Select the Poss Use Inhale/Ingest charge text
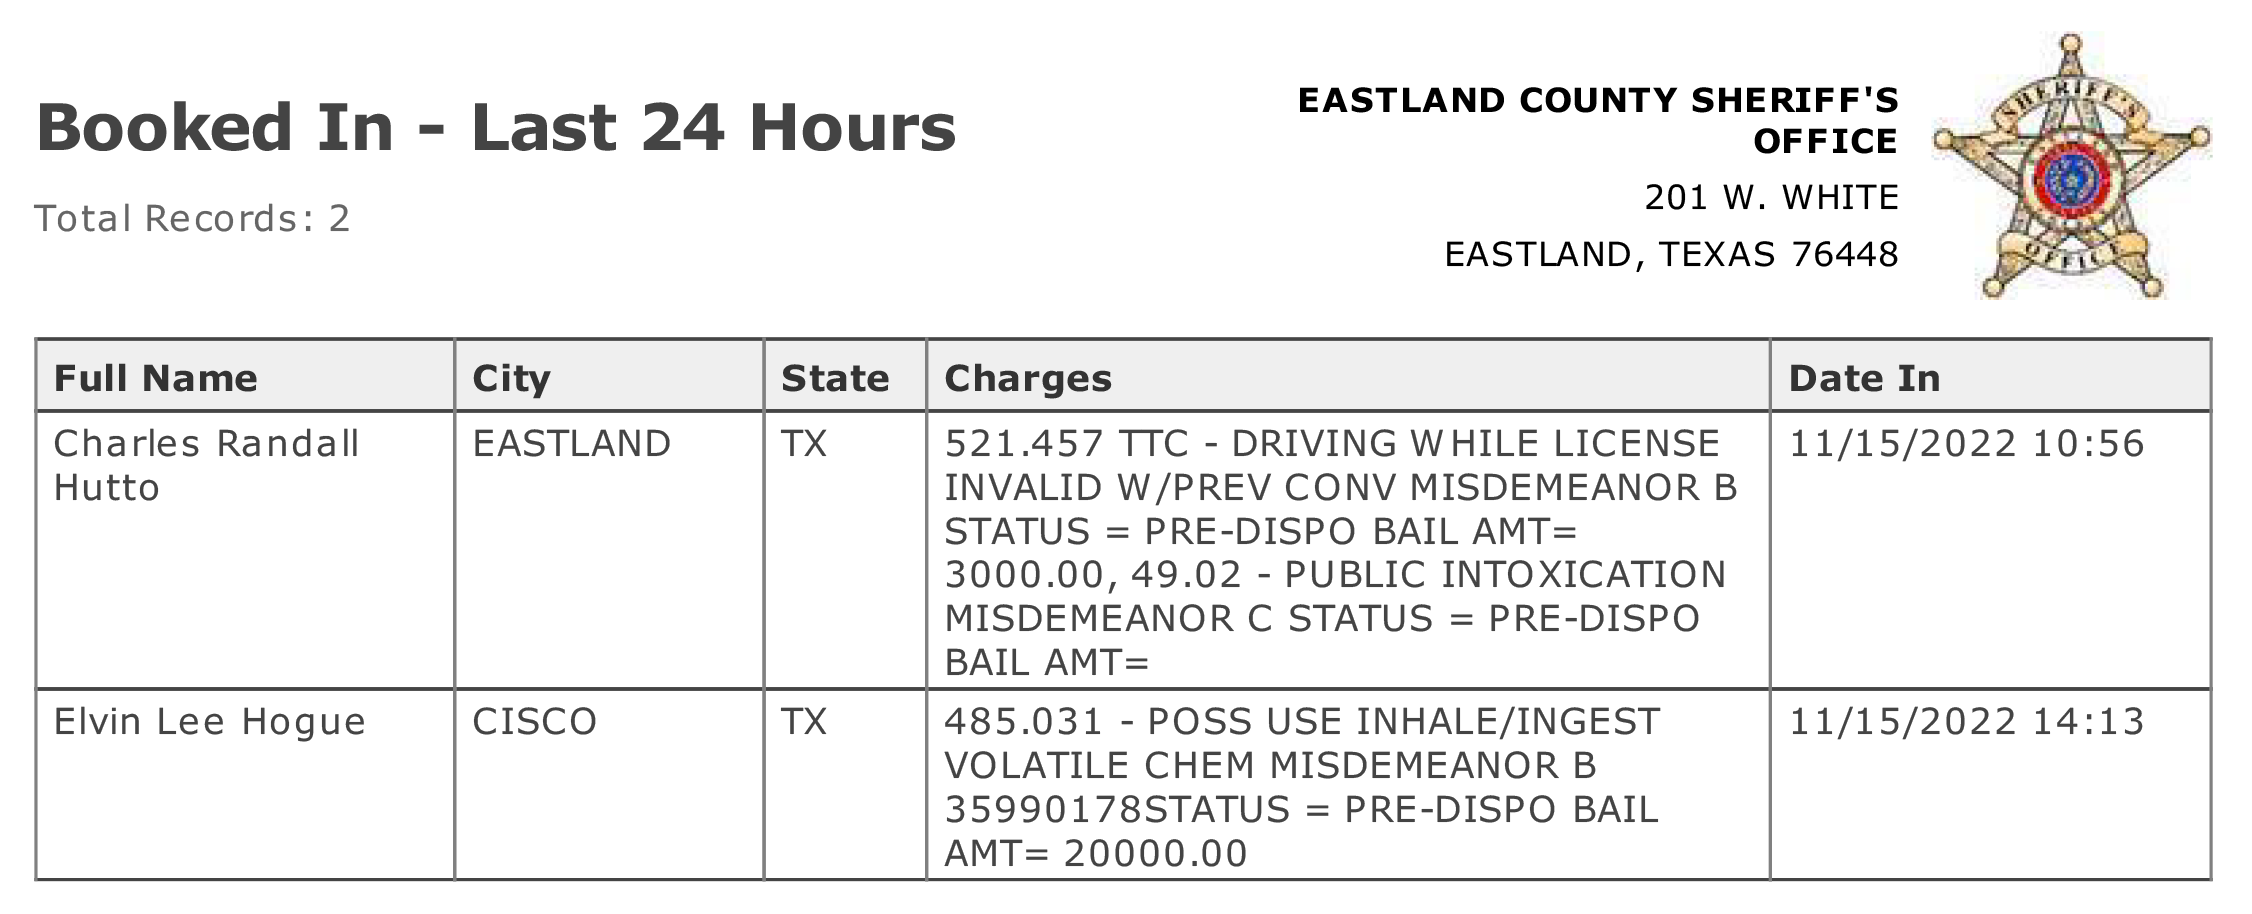Screen dimensions: 2252x914 coord(1302,787)
